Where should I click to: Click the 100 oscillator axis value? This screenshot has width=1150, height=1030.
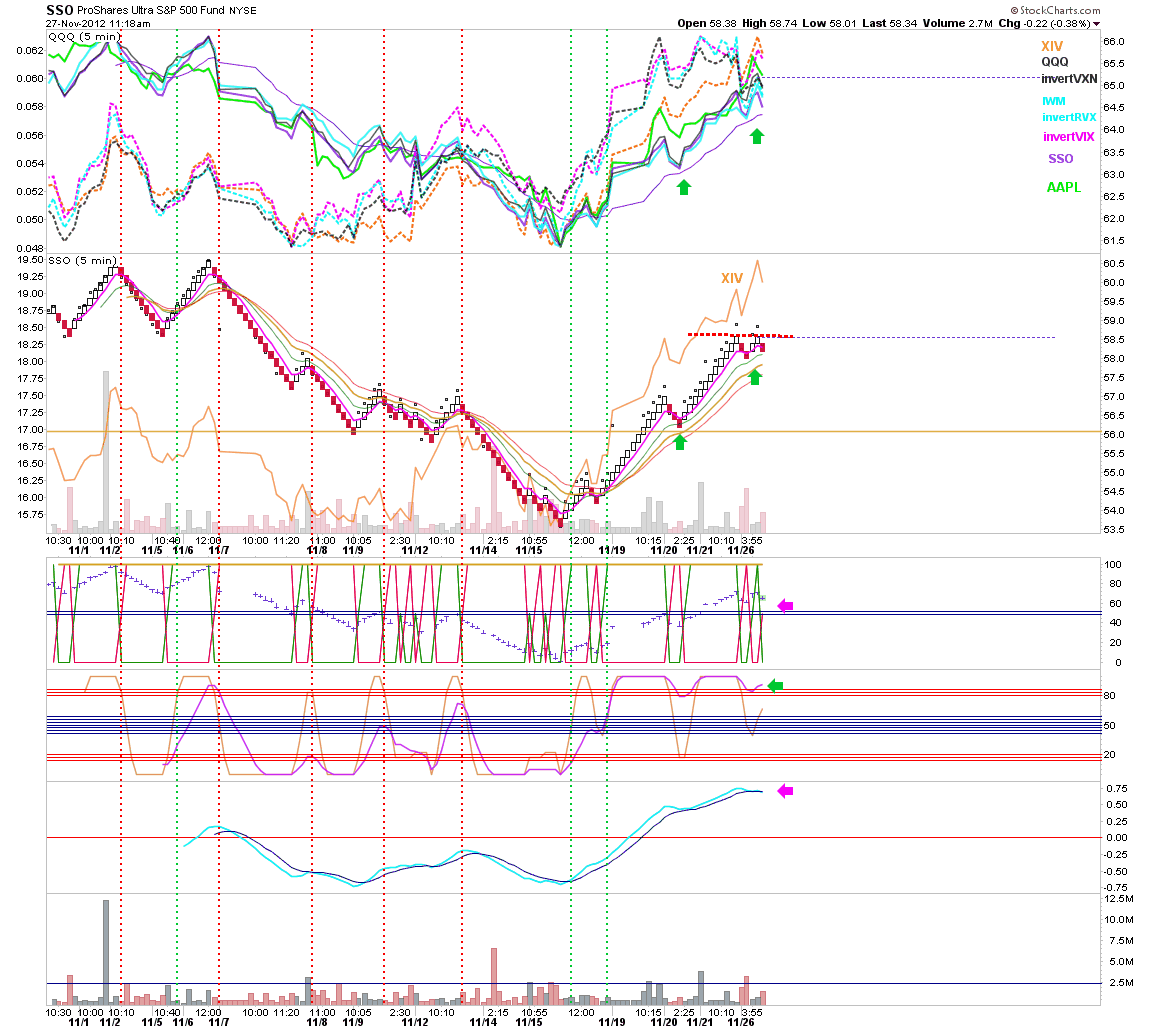[1113, 564]
